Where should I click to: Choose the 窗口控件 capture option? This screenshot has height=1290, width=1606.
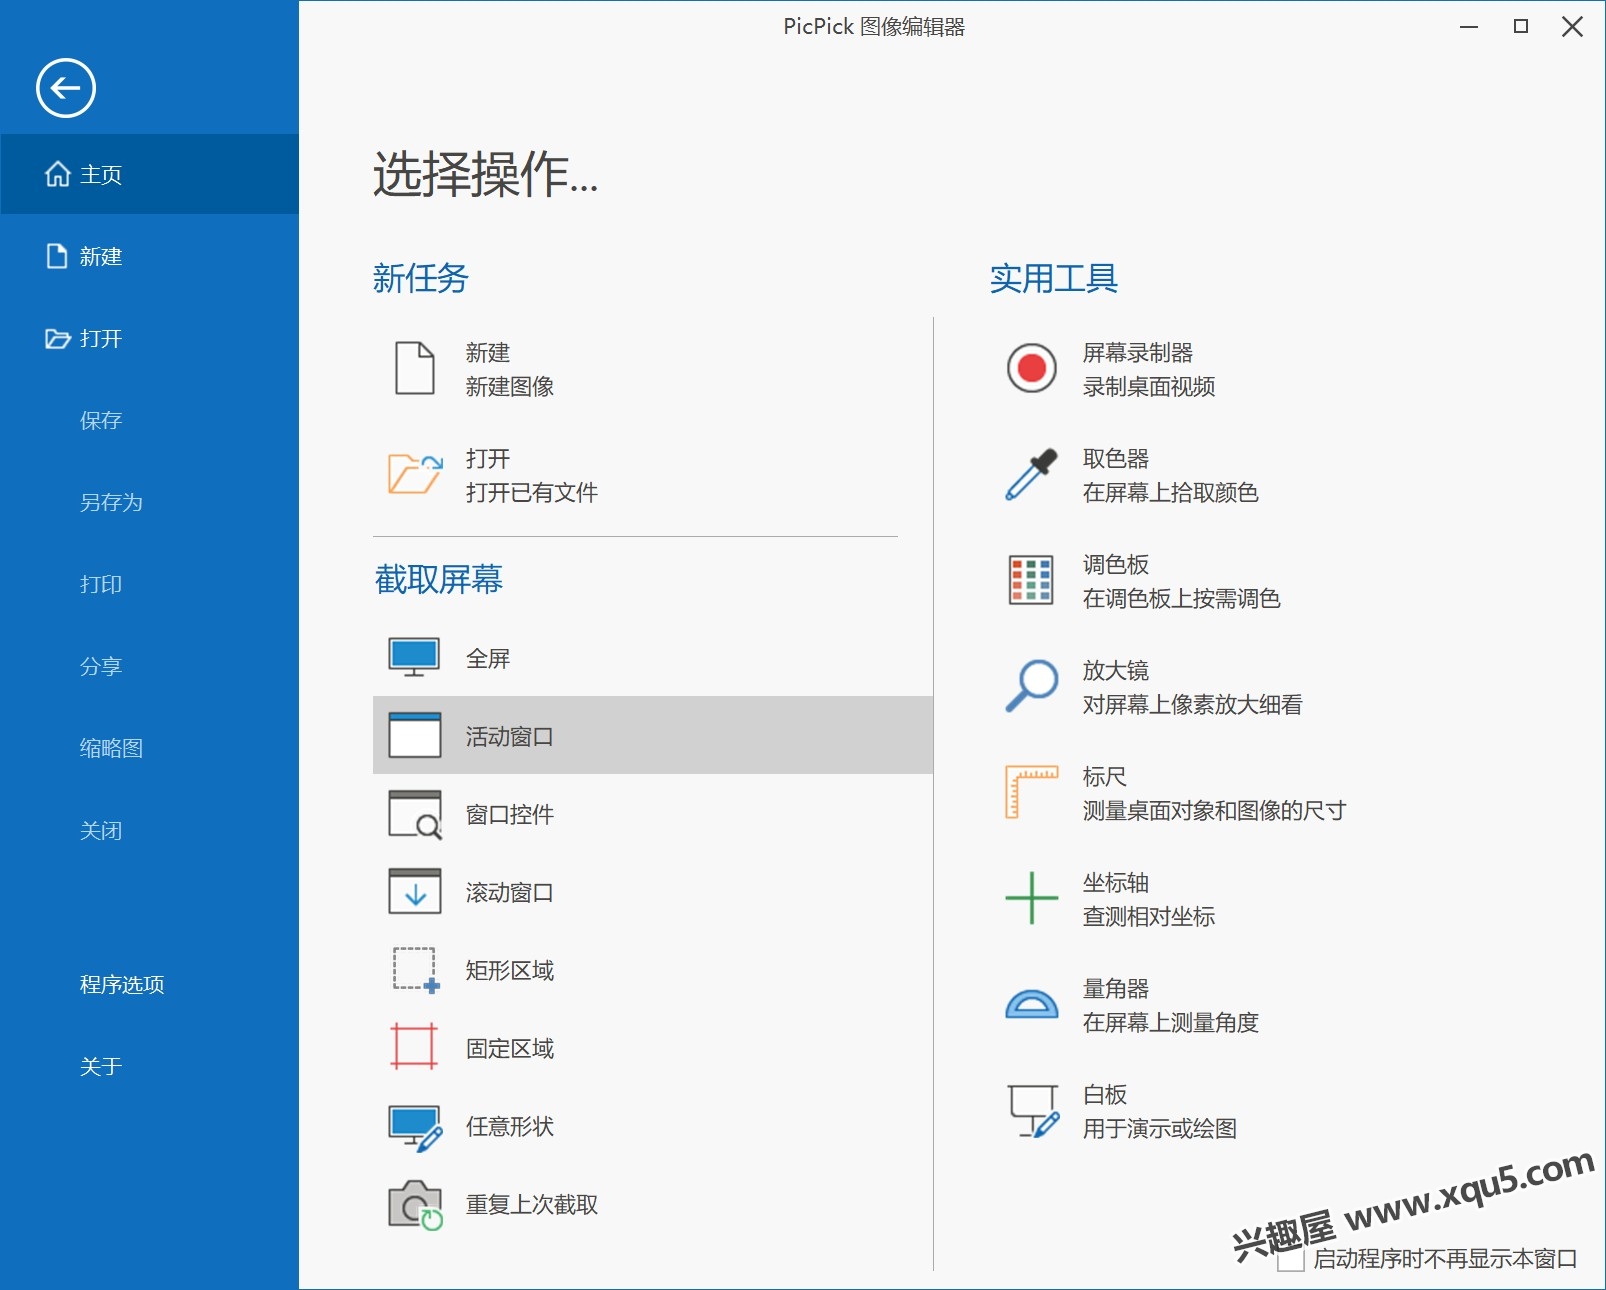point(653,814)
